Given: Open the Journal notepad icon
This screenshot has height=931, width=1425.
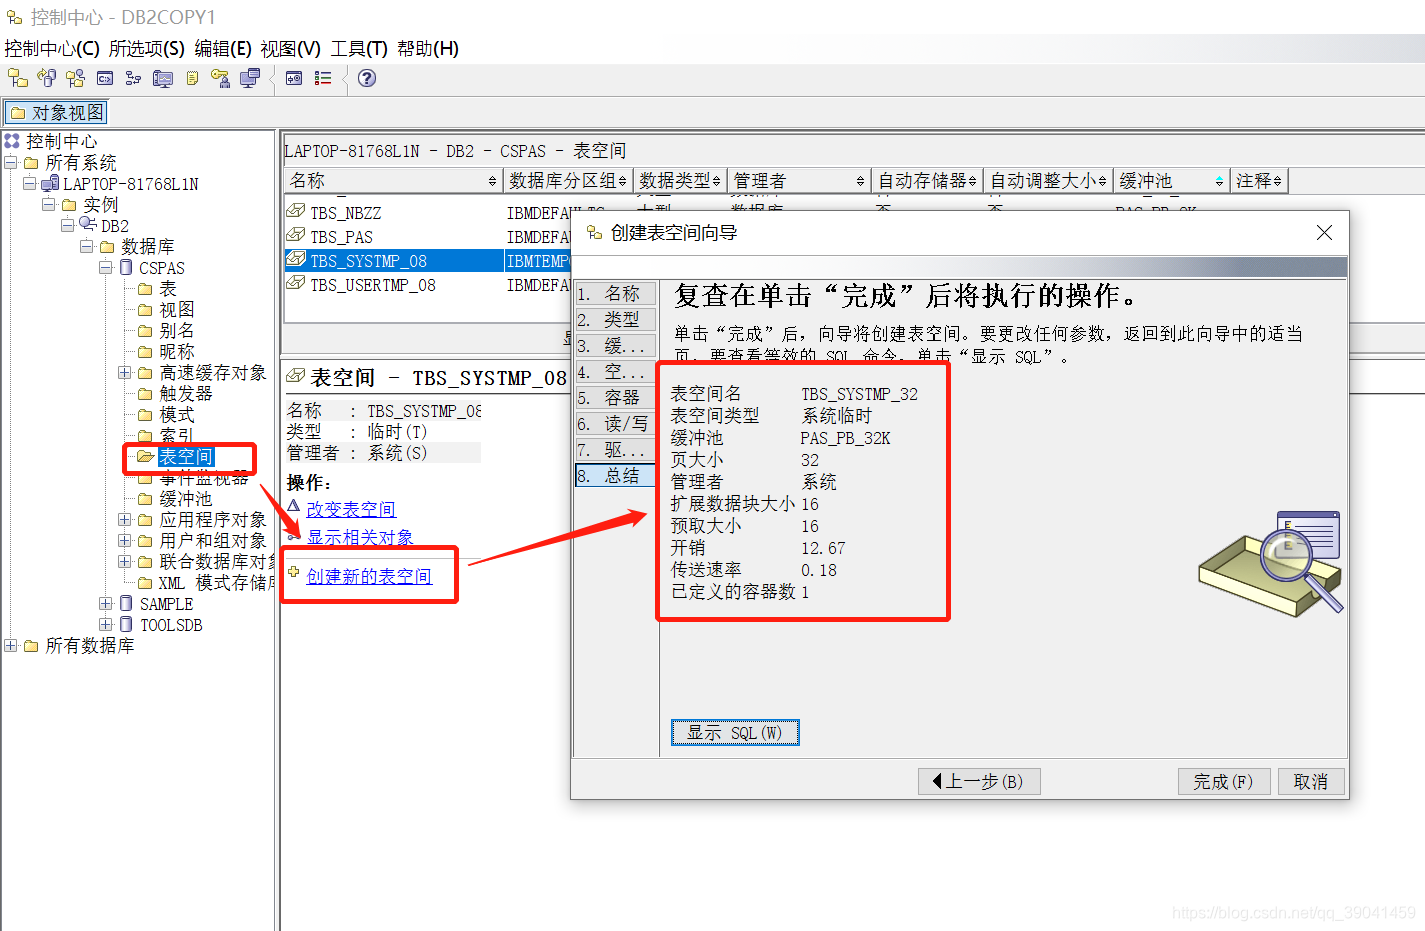Looking at the screenshot, I should tap(191, 77).
